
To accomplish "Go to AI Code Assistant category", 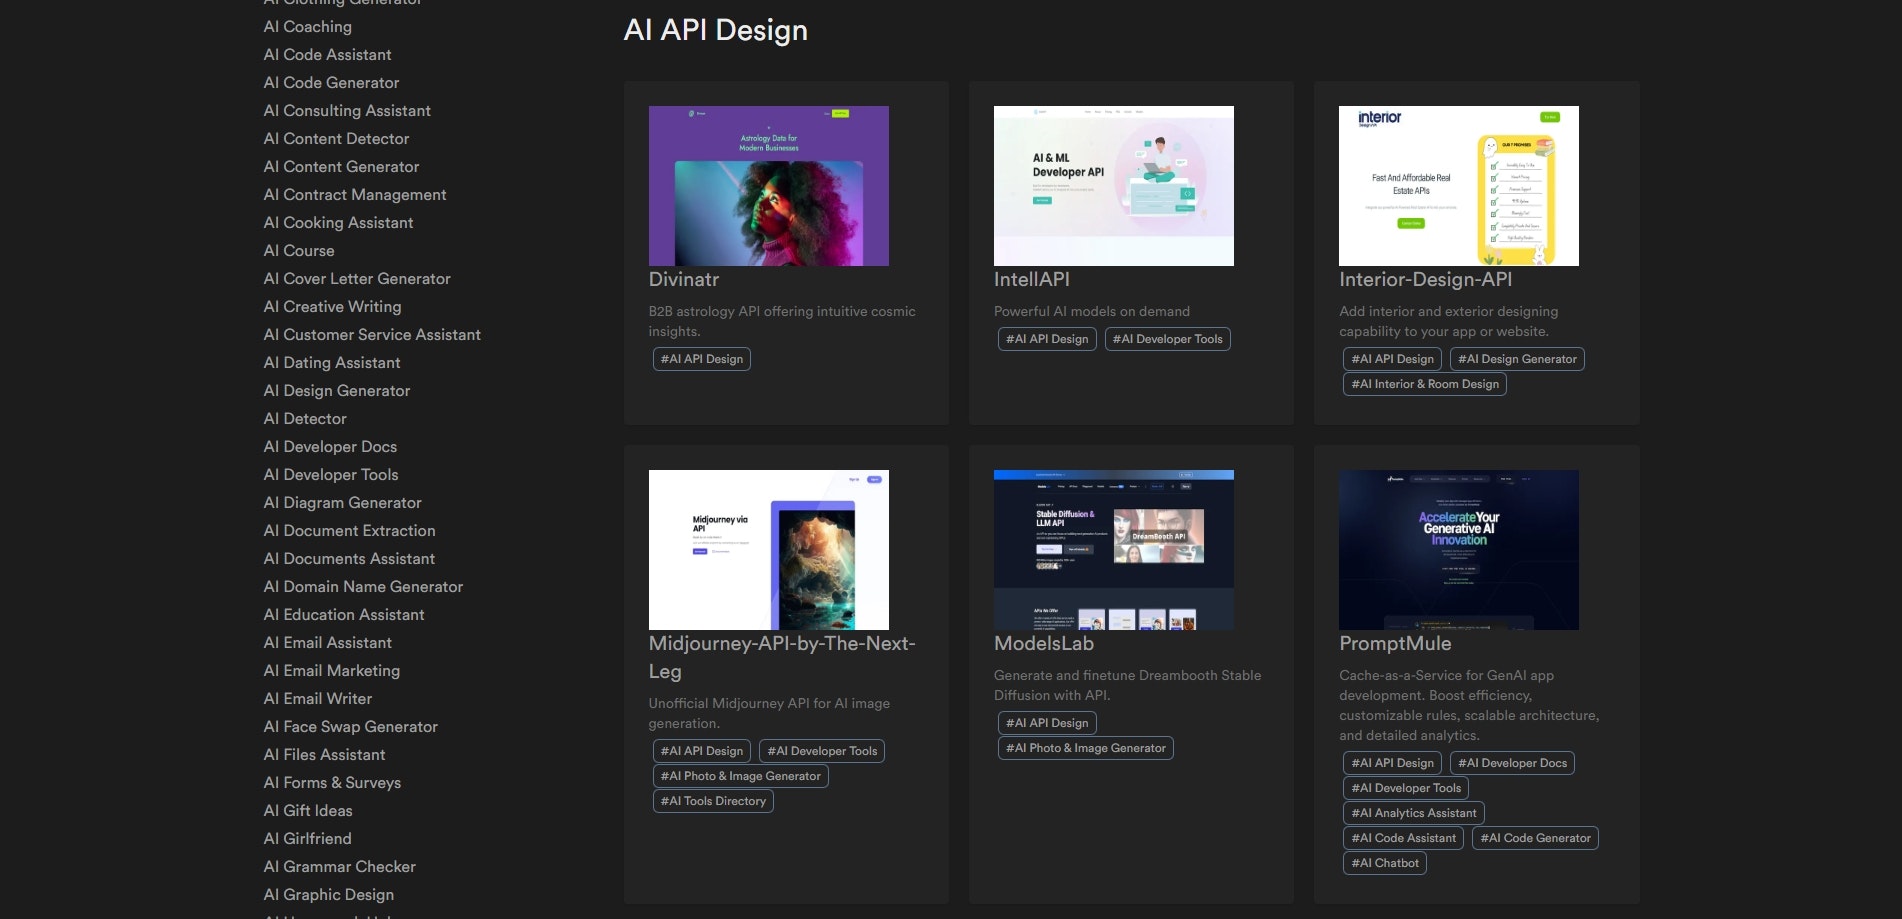I will pyautogui.click(x=327, y=55).
